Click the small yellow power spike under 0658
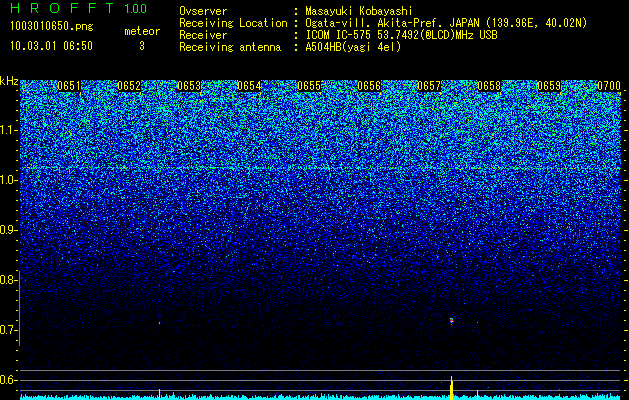629x400 pixels. tap(477, 395)
